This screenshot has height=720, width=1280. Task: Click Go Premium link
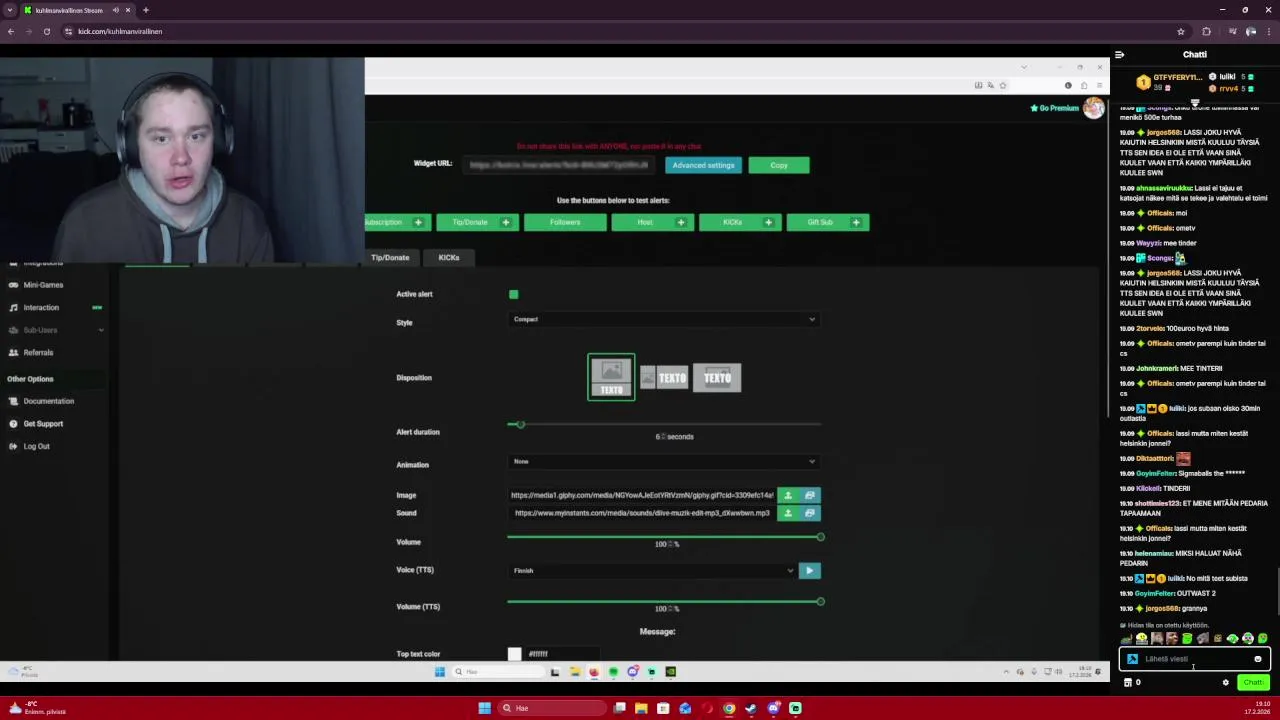(x=1055, y=108)
